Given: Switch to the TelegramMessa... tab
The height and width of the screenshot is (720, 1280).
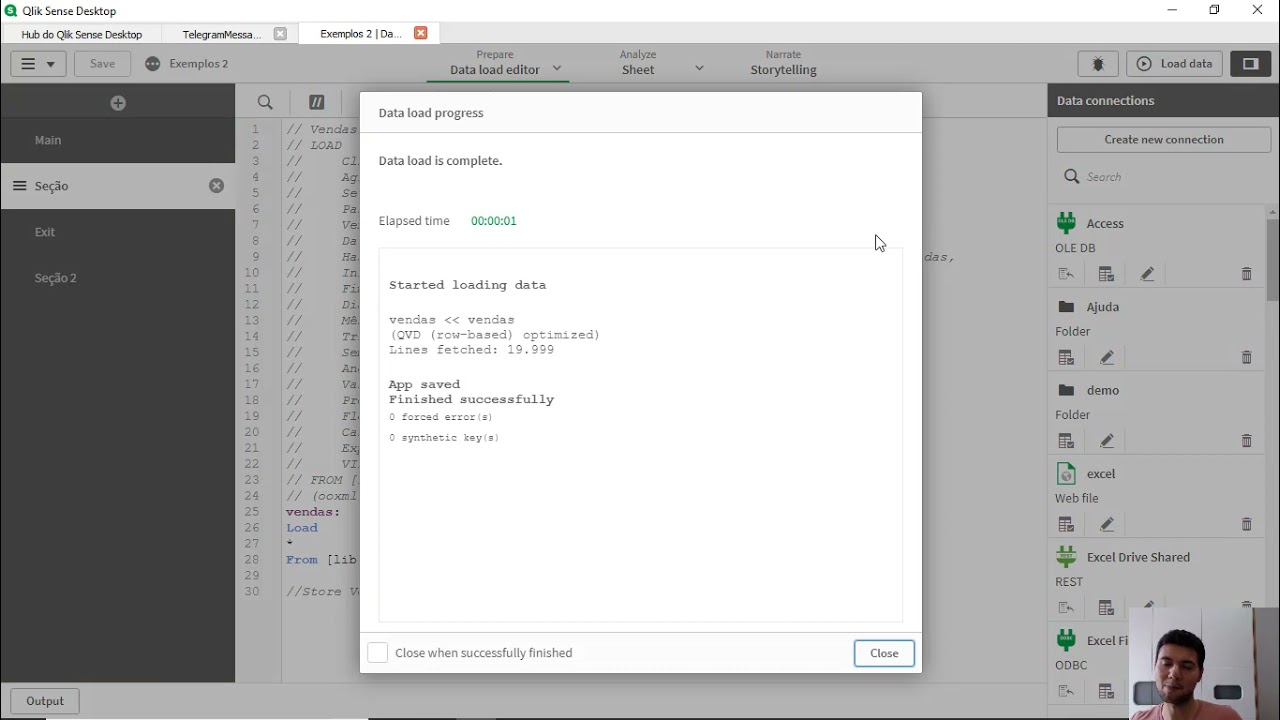Looking at the screenshot, I should click(x=222, y=34).
